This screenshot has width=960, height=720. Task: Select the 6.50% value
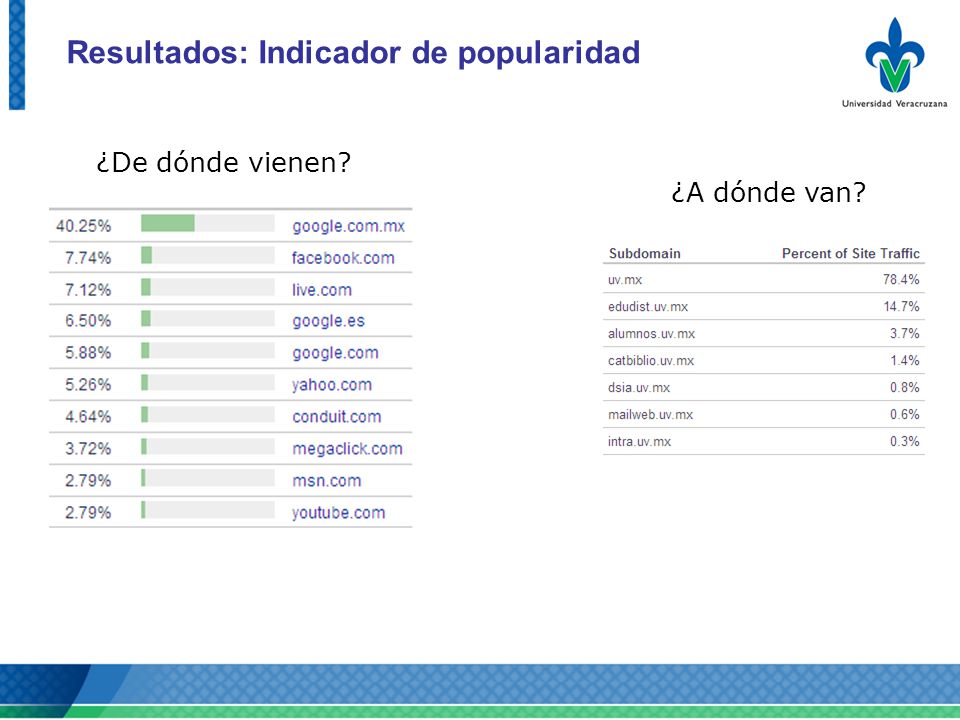[x=88, y=321]
